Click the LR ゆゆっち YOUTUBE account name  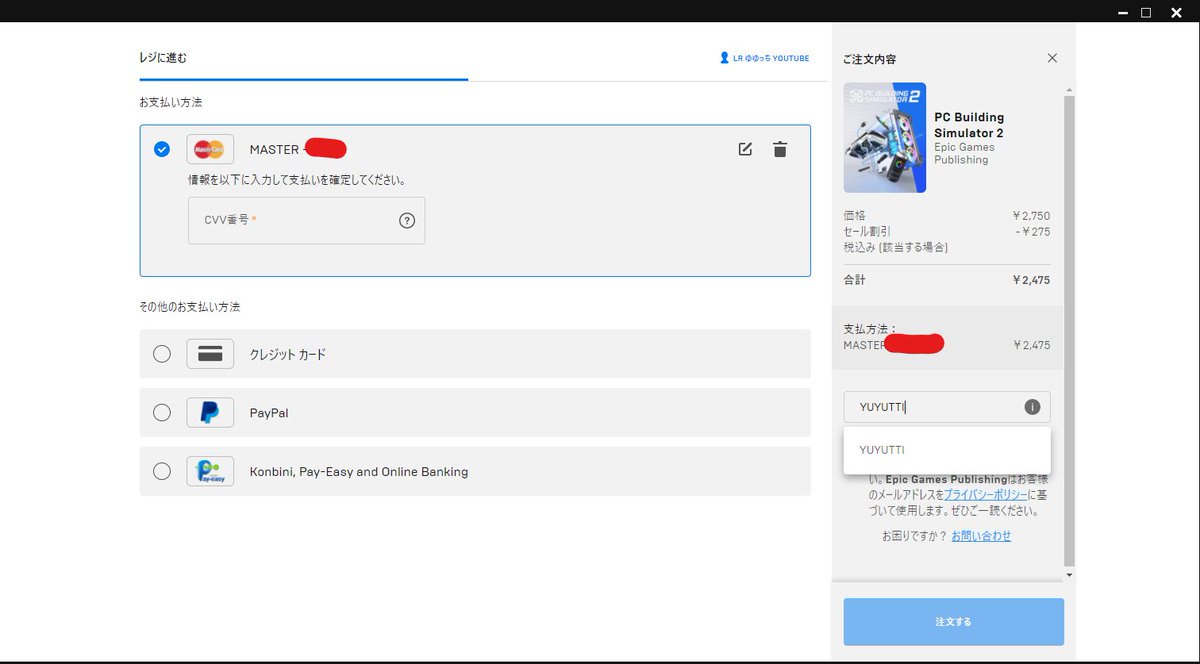(x=771, y=58)
